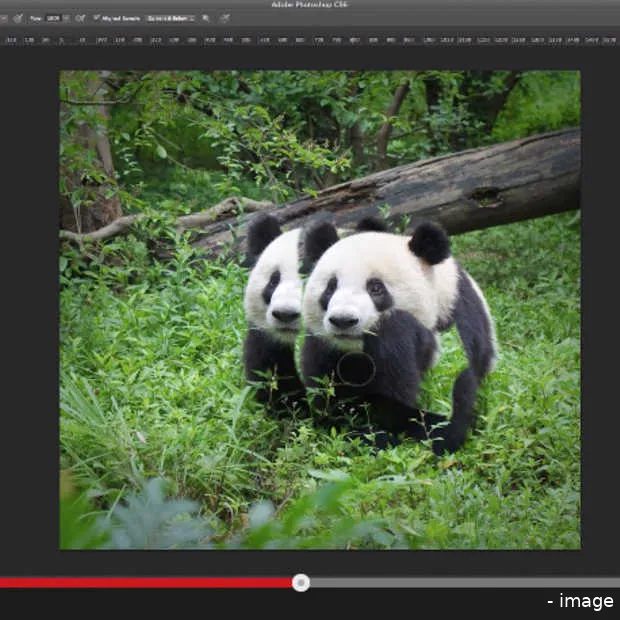Toggle pressure for size icon in options bar
Viewport: 620px width, 620px height.
(225, 18)
